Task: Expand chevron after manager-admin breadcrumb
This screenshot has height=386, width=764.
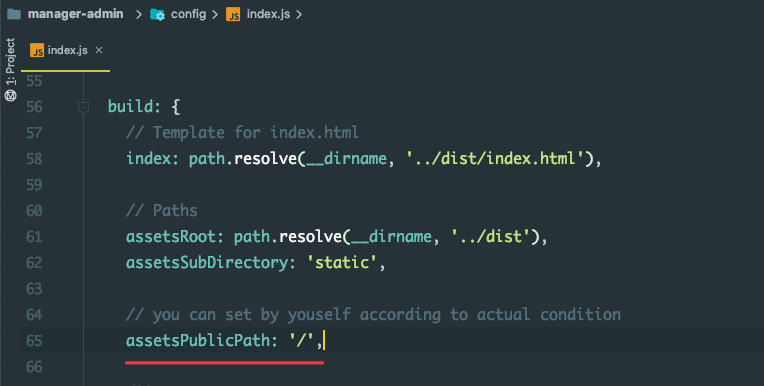Action: (x=138, y=15)
